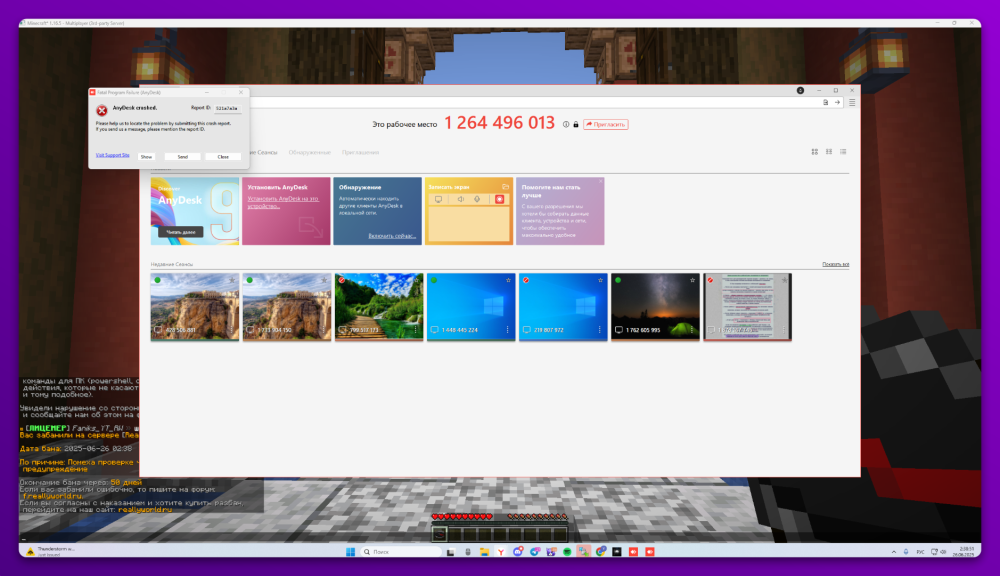Open options menu for session 1 448 445 224
Image resolution: width=1000 pixels, height=576 pixels.
[x=508, y=330]
